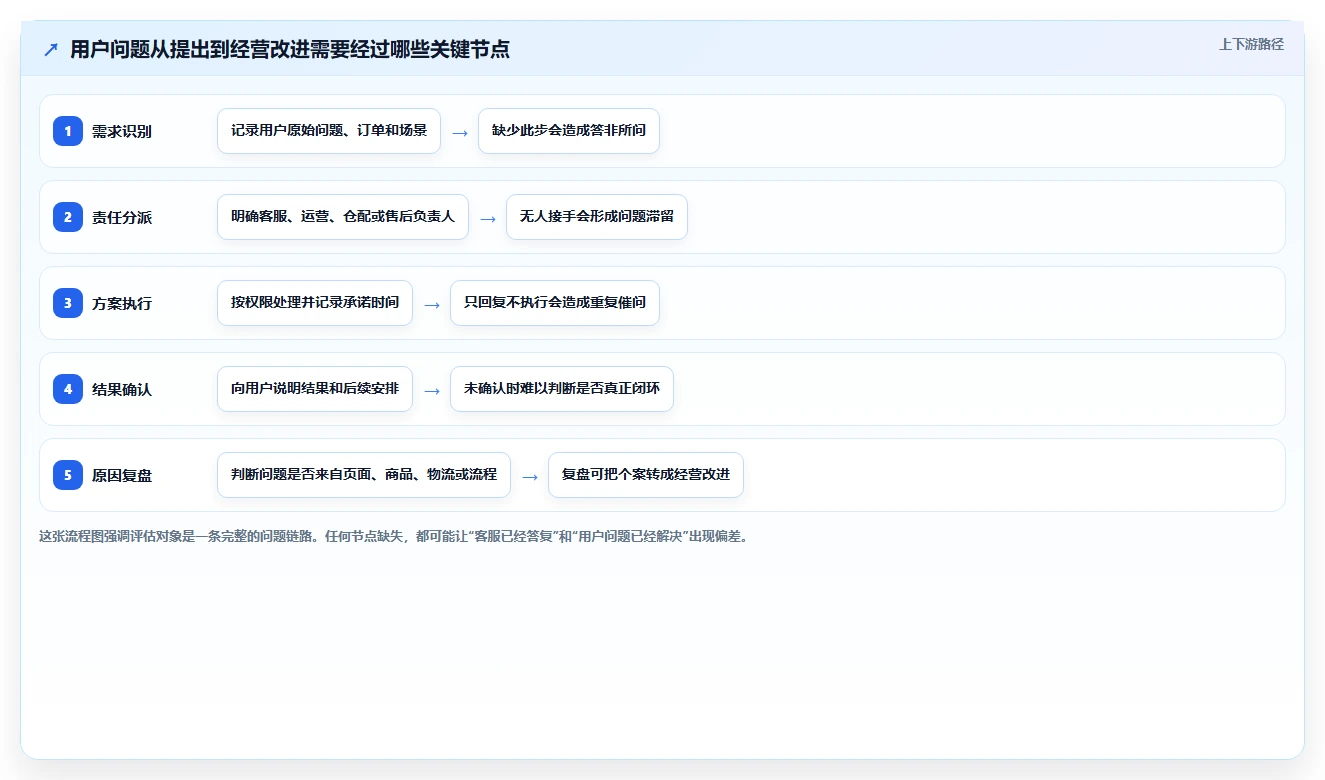1325x780 pixels.
Task: Select the 复盘可把个案转成经营改进 box
Action: (x=646, y=475)
